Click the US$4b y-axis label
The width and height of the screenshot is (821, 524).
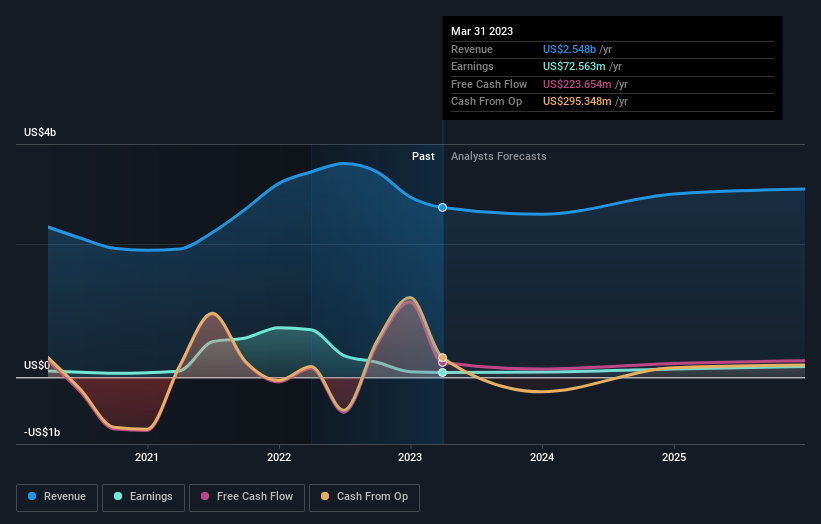coord(40,132)
